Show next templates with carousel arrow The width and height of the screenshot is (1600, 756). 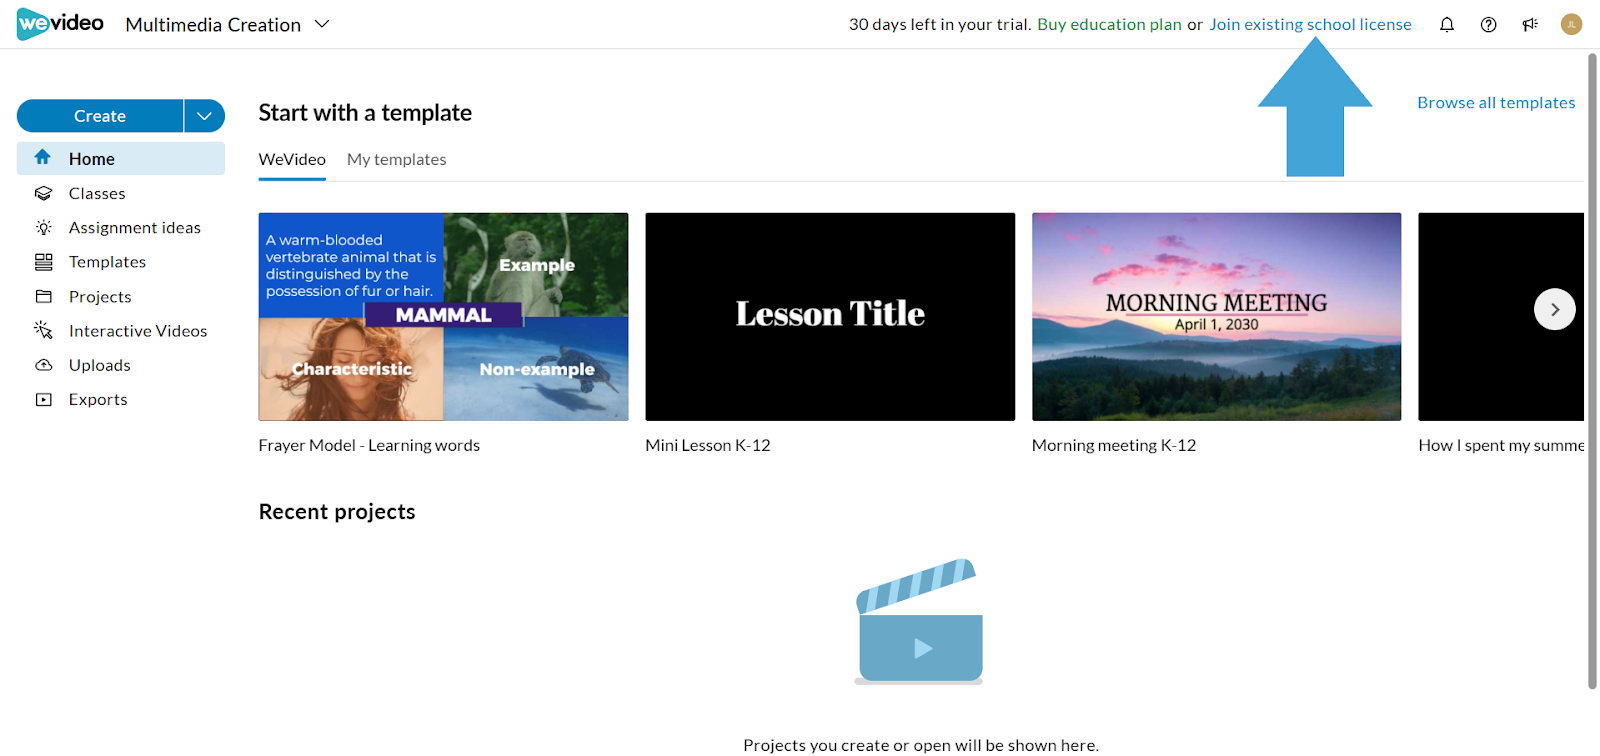1554,310
